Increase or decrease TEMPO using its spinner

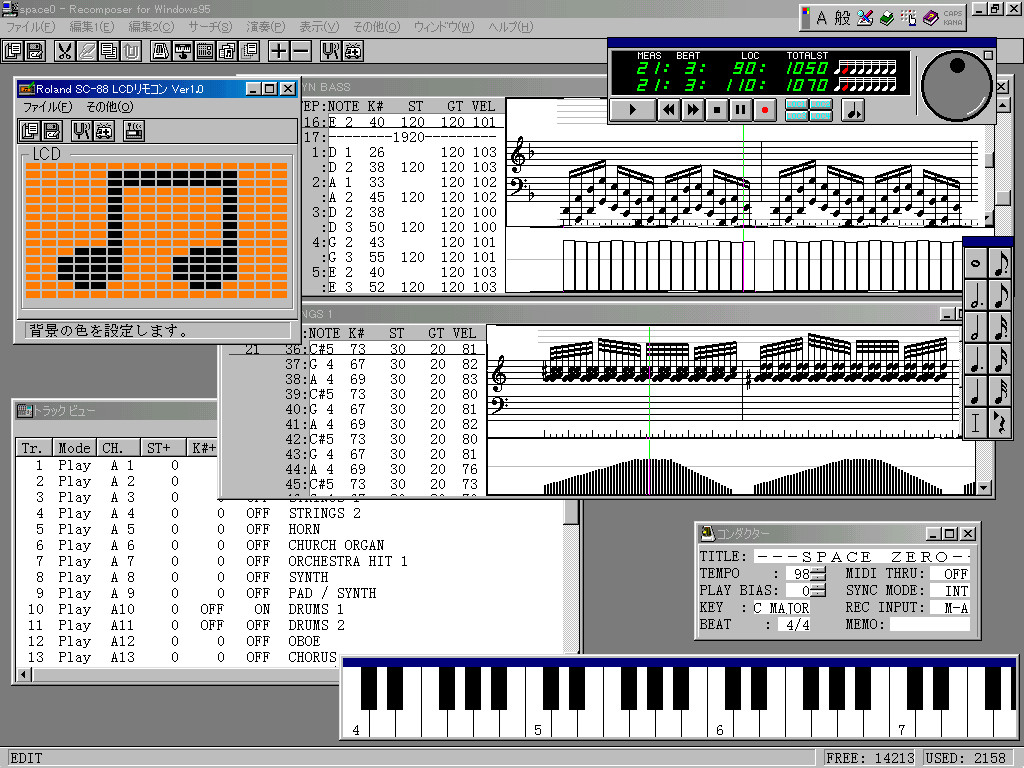tap(818, 574)
